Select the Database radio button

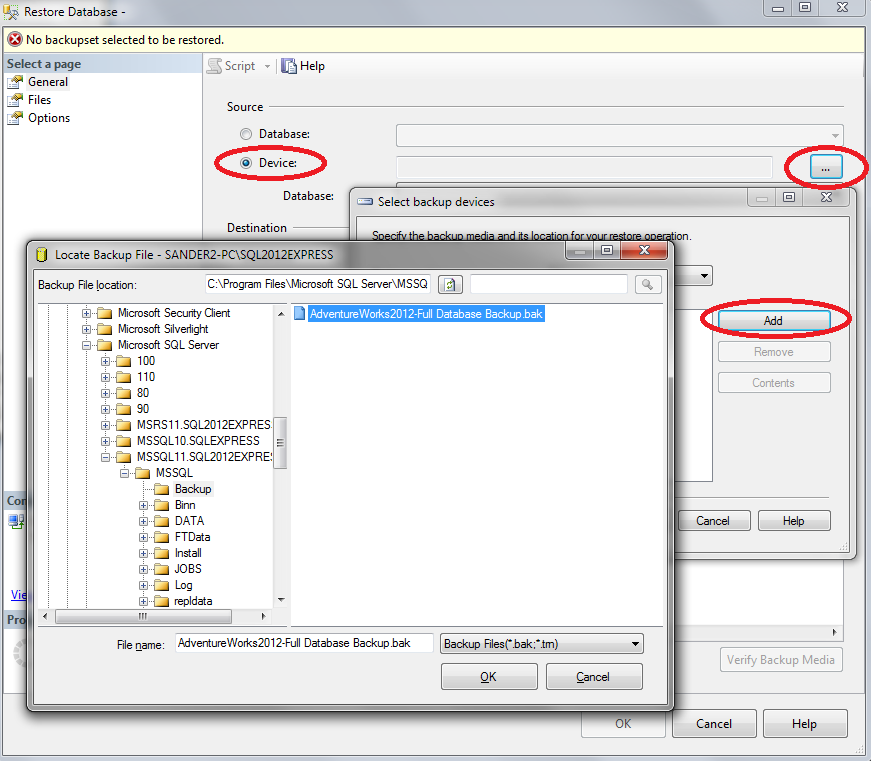coord(245,134)
